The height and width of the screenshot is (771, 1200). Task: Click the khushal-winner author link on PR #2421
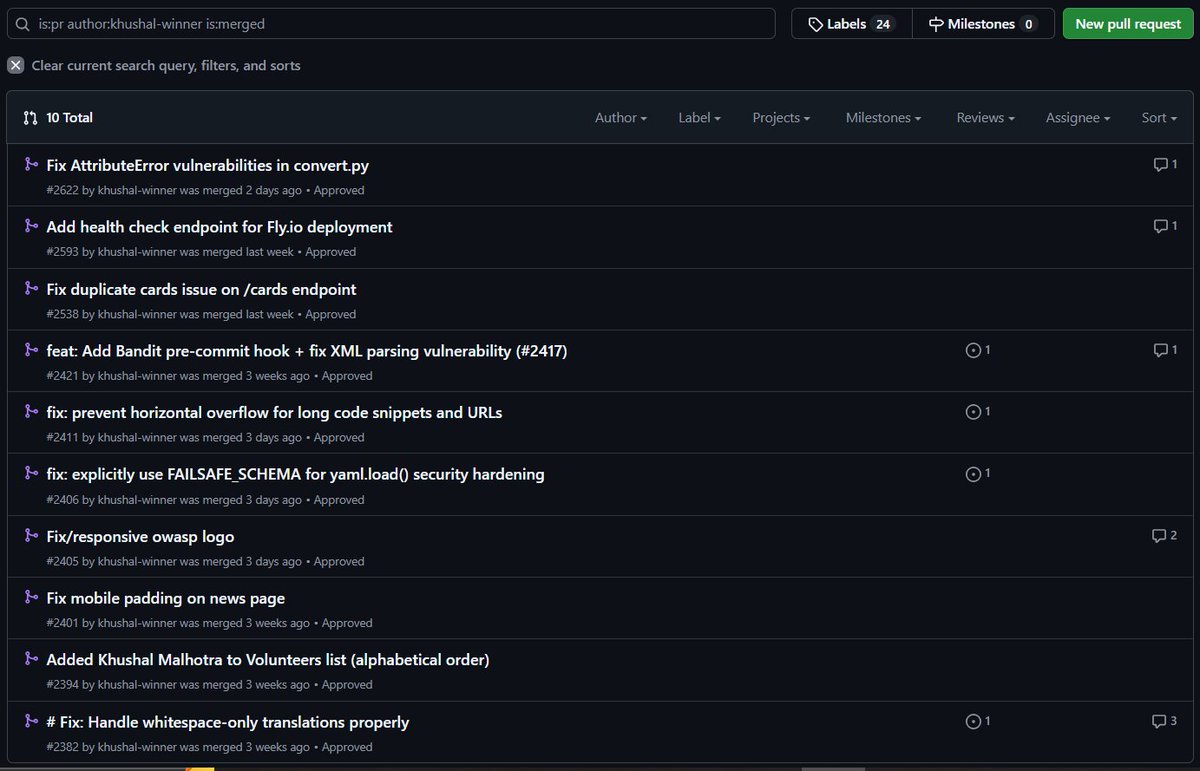137,376
